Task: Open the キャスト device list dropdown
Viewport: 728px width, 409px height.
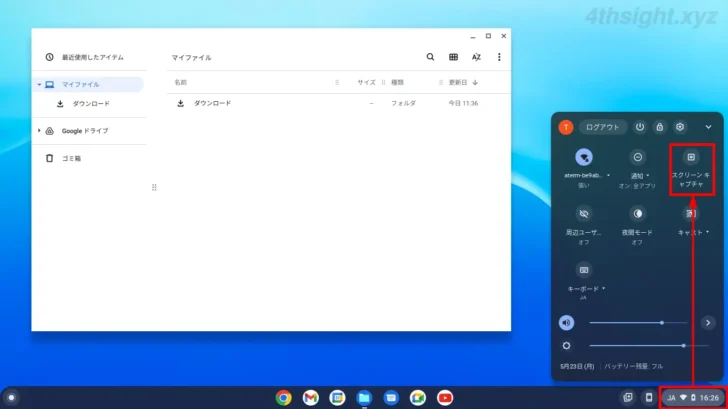Action: coord(693,233)
